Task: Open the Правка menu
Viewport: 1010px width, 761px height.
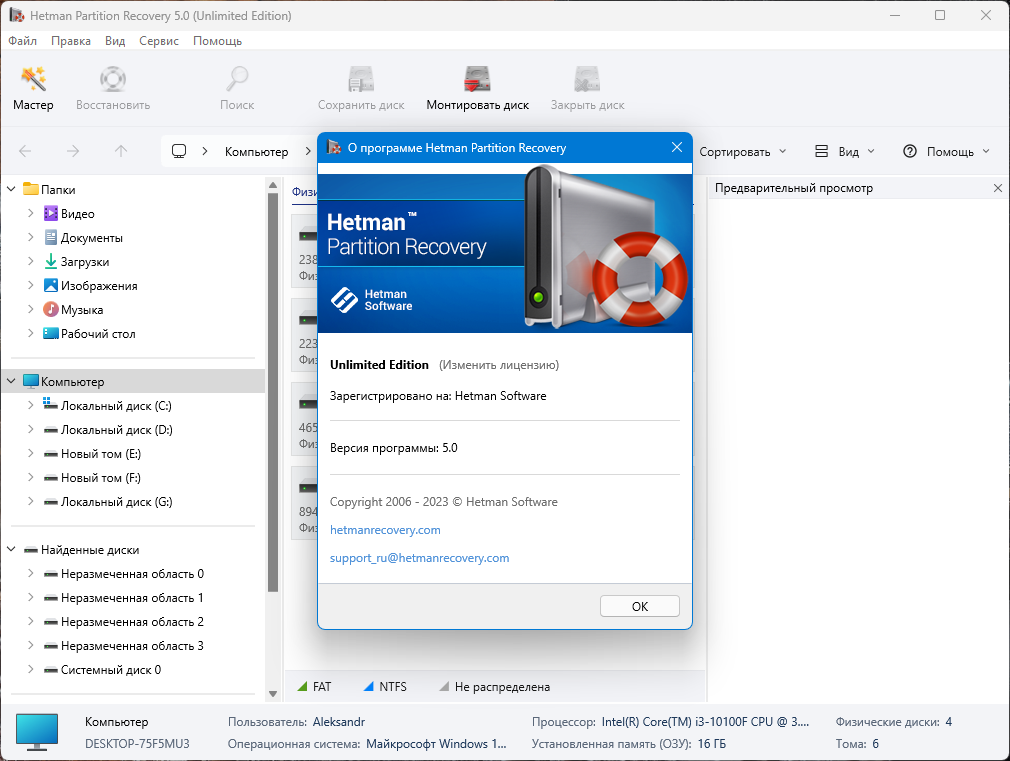Action: (x=71, y=41)
